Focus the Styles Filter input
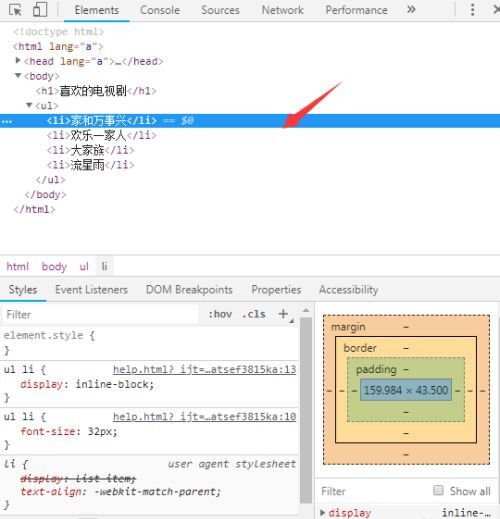Image resolution: width=500 pixels, height=519 pixels. point(100,314)
